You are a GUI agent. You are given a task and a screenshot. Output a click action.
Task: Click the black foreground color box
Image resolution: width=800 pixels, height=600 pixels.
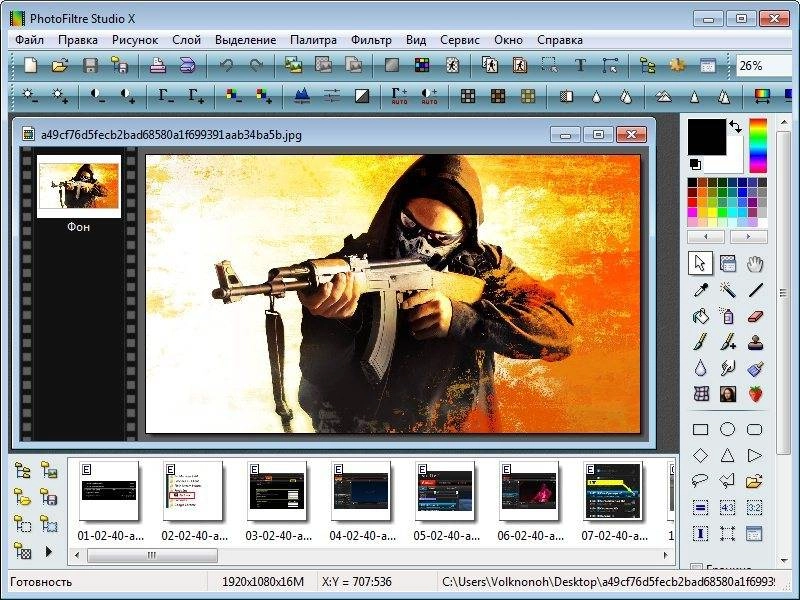pyautogui.click(x=707, y=137)
